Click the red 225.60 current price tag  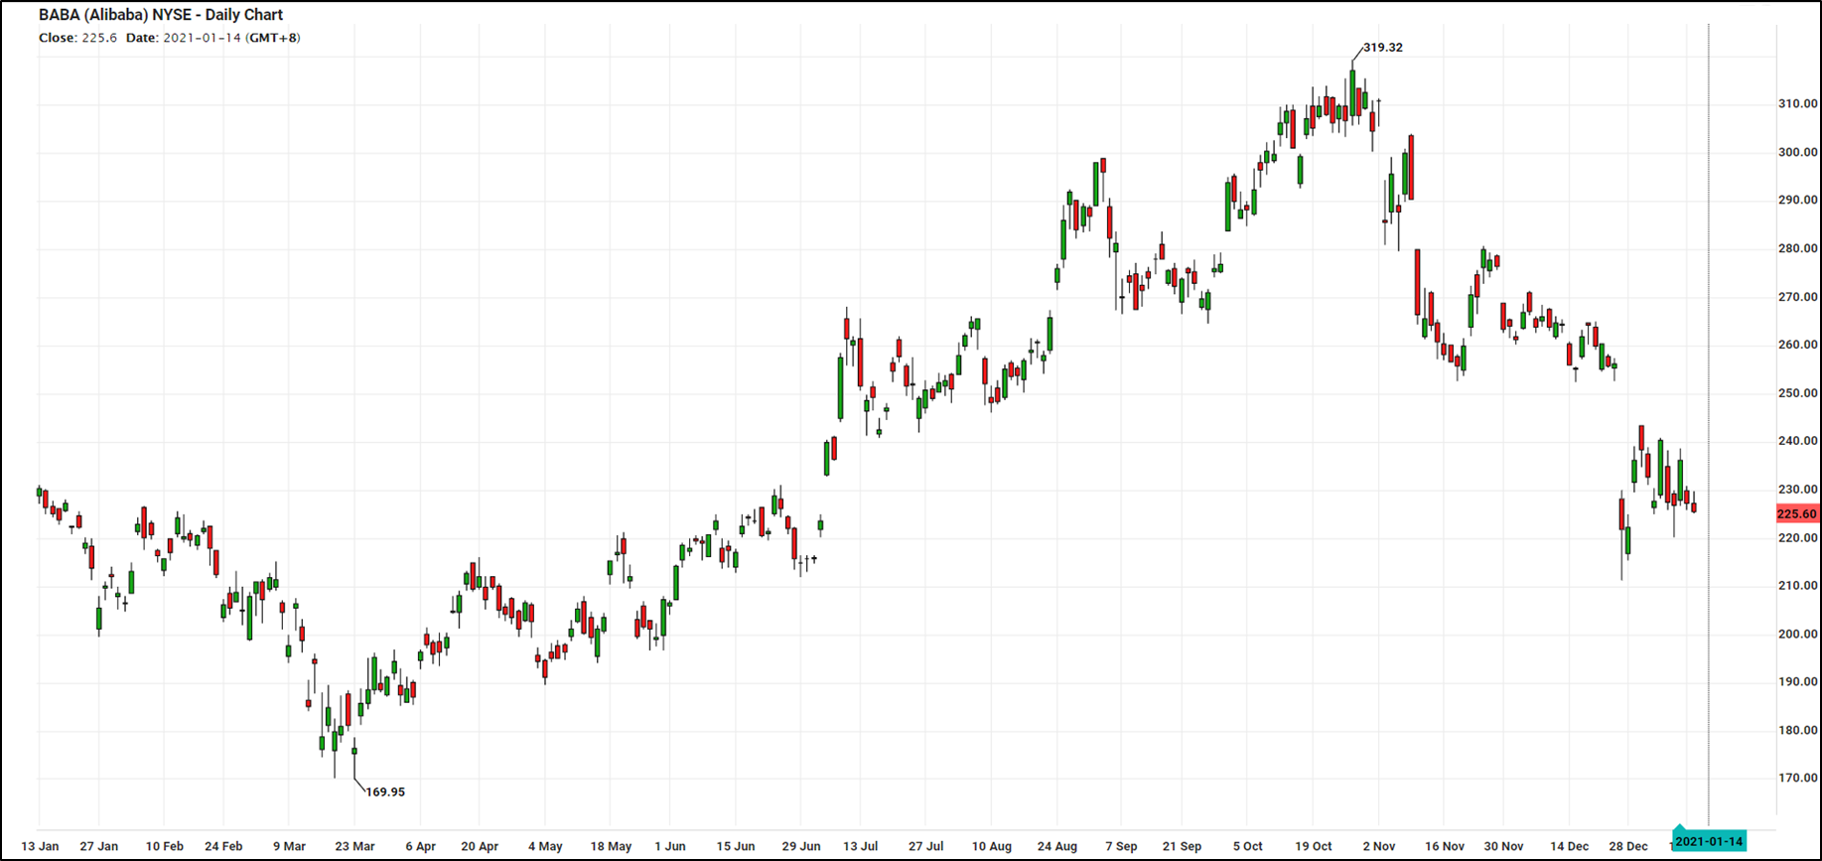1797,514
